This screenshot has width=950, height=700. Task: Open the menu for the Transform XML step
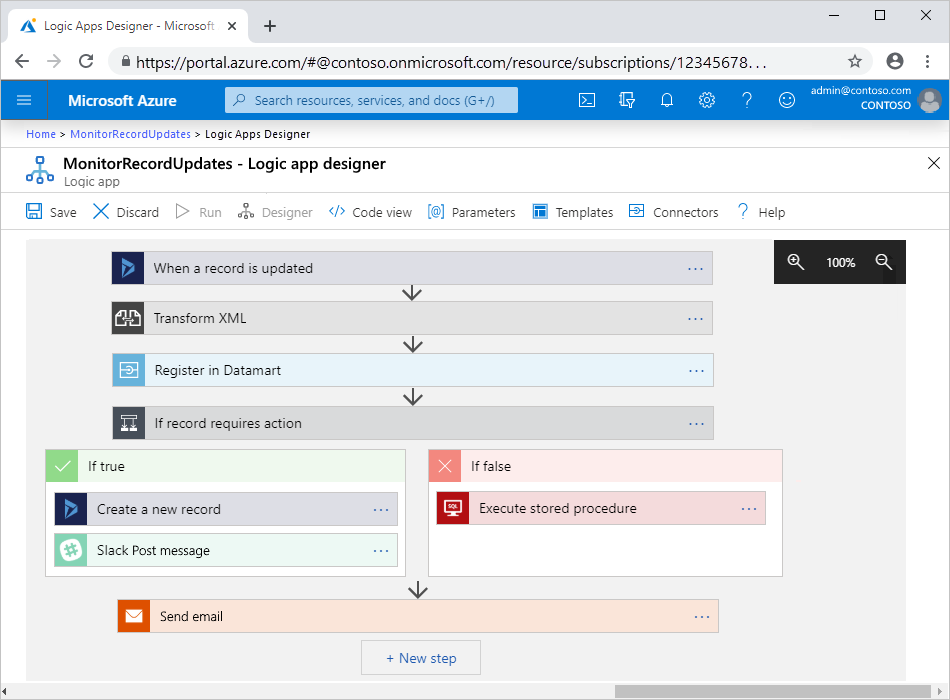pos(696,318)
